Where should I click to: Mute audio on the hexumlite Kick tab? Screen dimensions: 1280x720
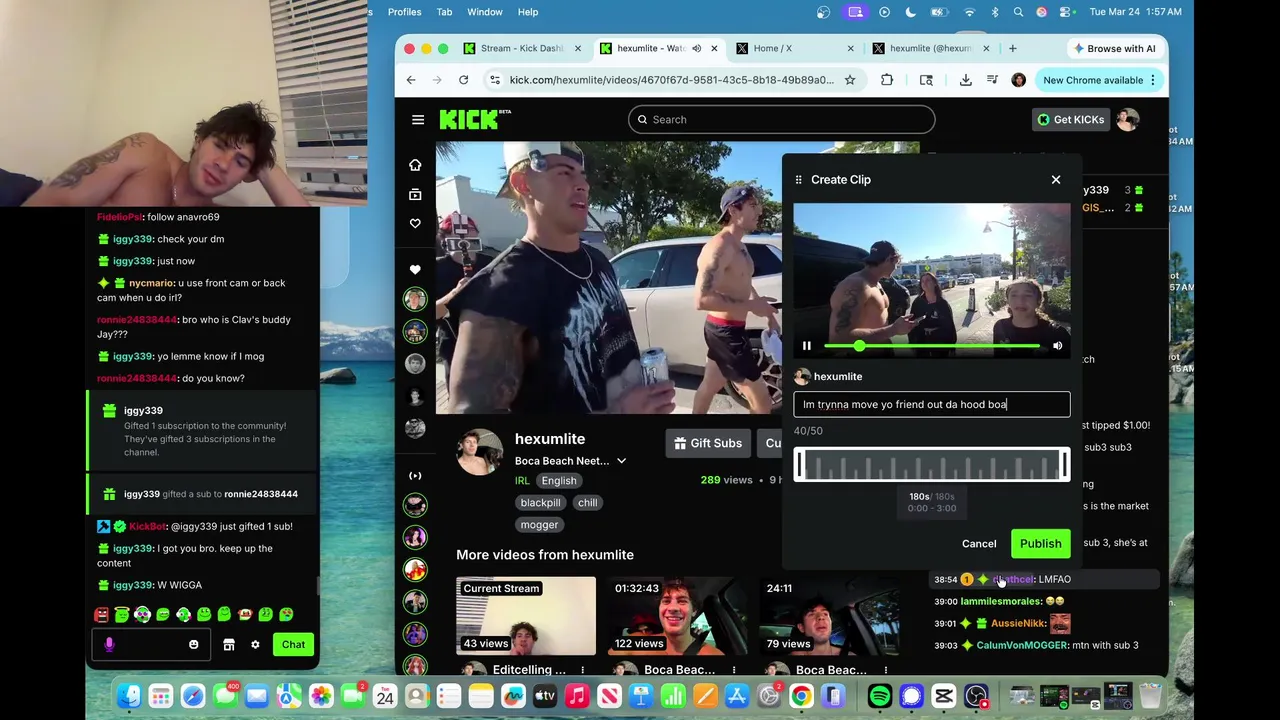[x=697, y=48]
